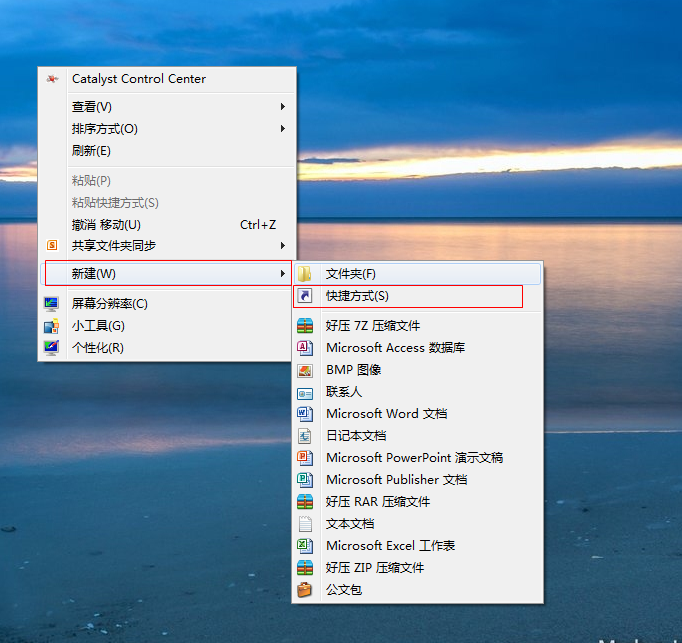Expand the 新建(W) submenu arrow

point(283,274)
